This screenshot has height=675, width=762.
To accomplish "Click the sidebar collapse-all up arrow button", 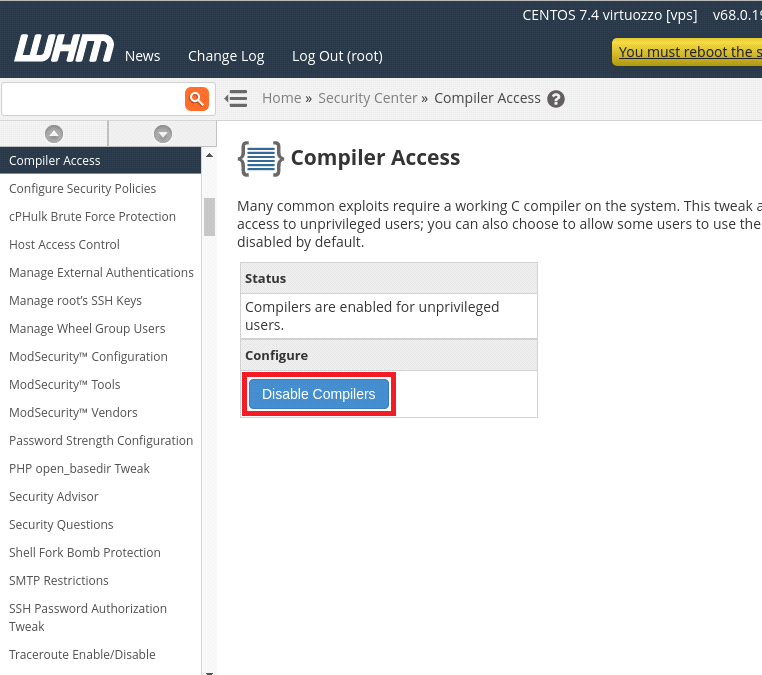I will coord(54,134).
